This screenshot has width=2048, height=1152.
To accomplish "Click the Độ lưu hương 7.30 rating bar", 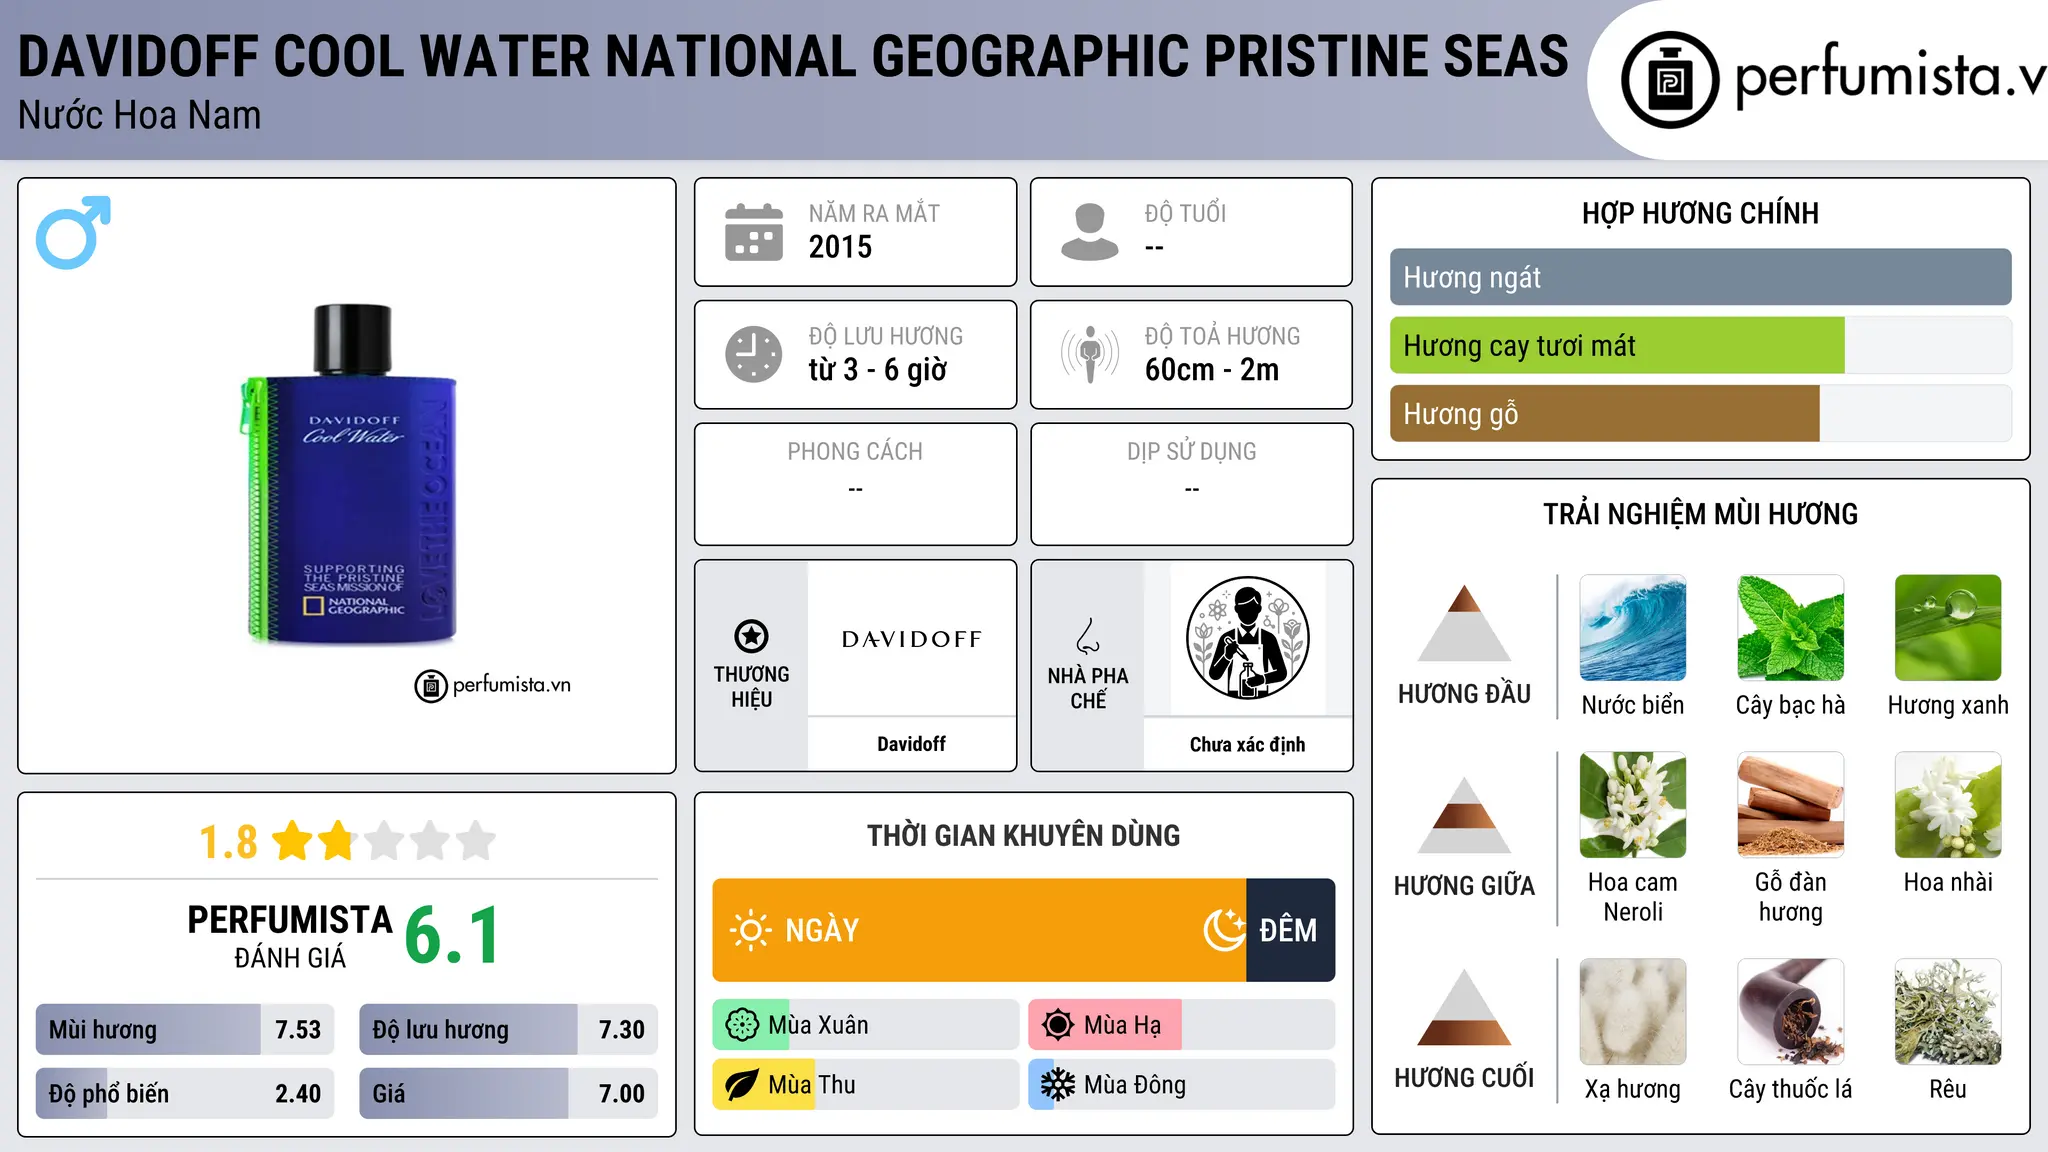I will [508, 1030].
